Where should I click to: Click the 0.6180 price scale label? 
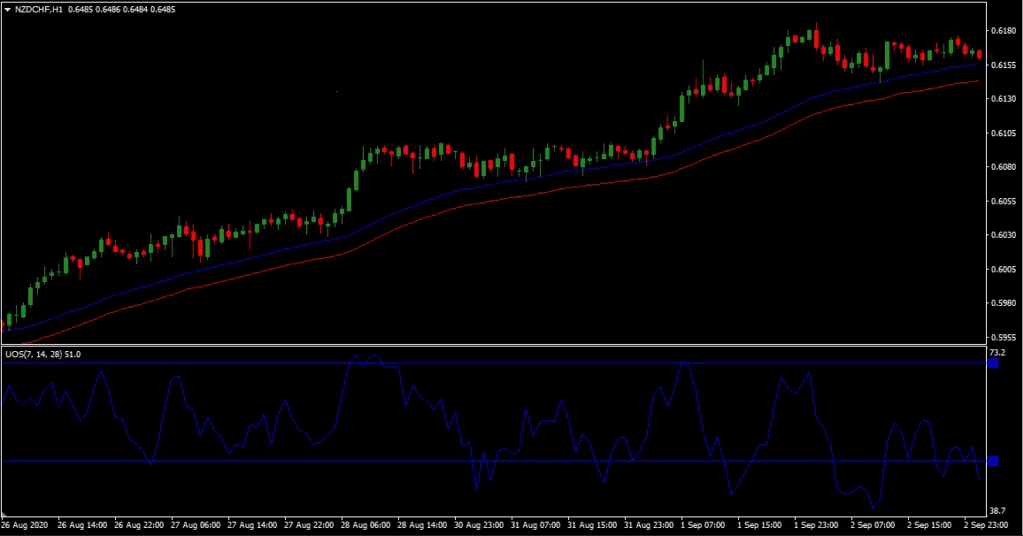1001,31
